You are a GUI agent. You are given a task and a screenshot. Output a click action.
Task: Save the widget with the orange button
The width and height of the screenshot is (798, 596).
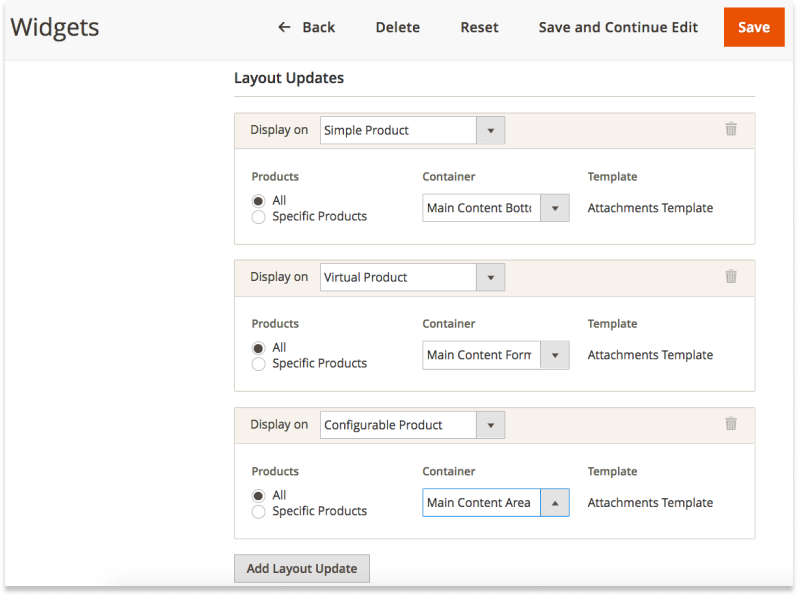pyautogui.click(x=754, y=27)
